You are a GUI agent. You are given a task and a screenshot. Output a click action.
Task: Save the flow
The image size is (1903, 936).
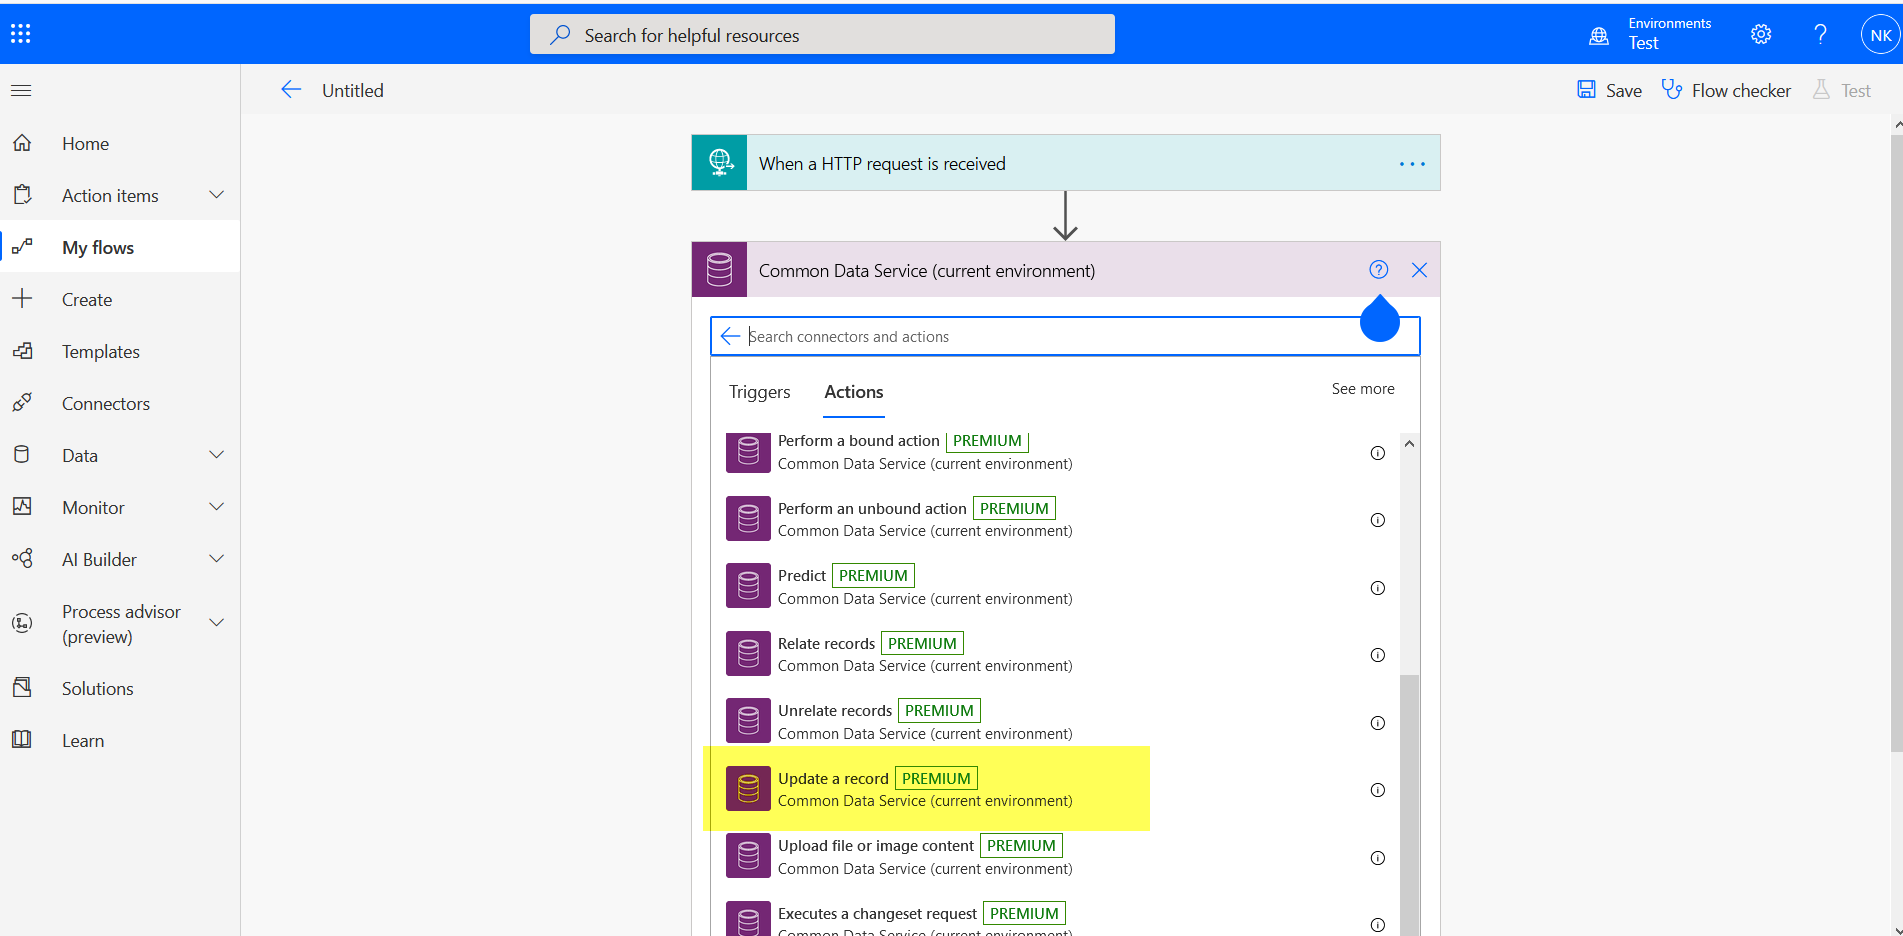pyautogui.click(x=1609, y=90)
